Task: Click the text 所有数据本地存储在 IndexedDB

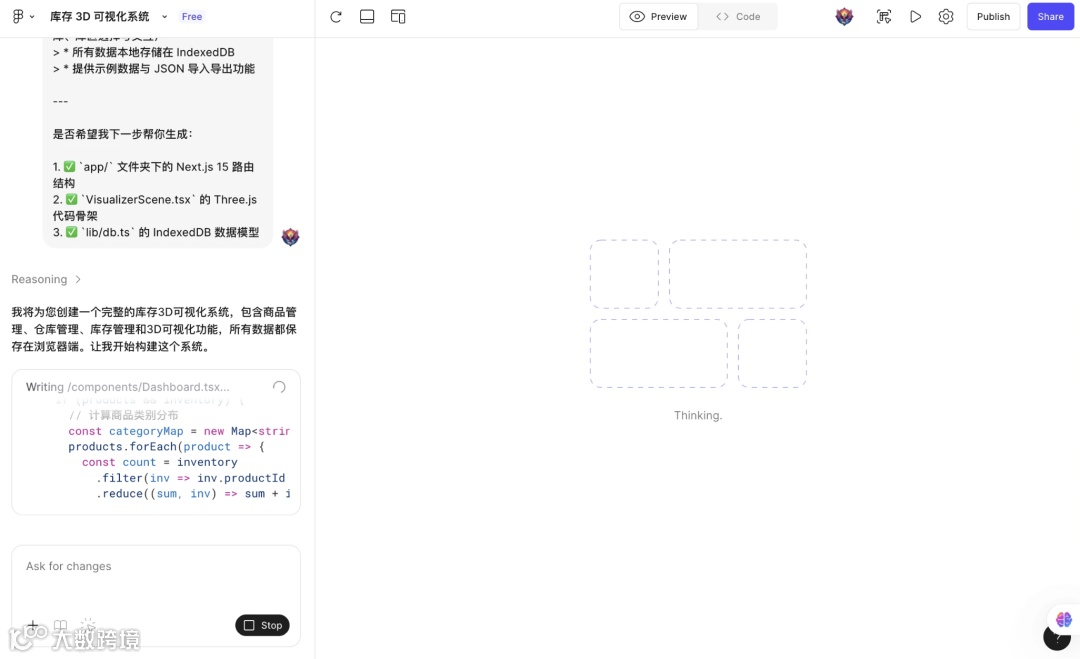Action: tap(154, 52)
